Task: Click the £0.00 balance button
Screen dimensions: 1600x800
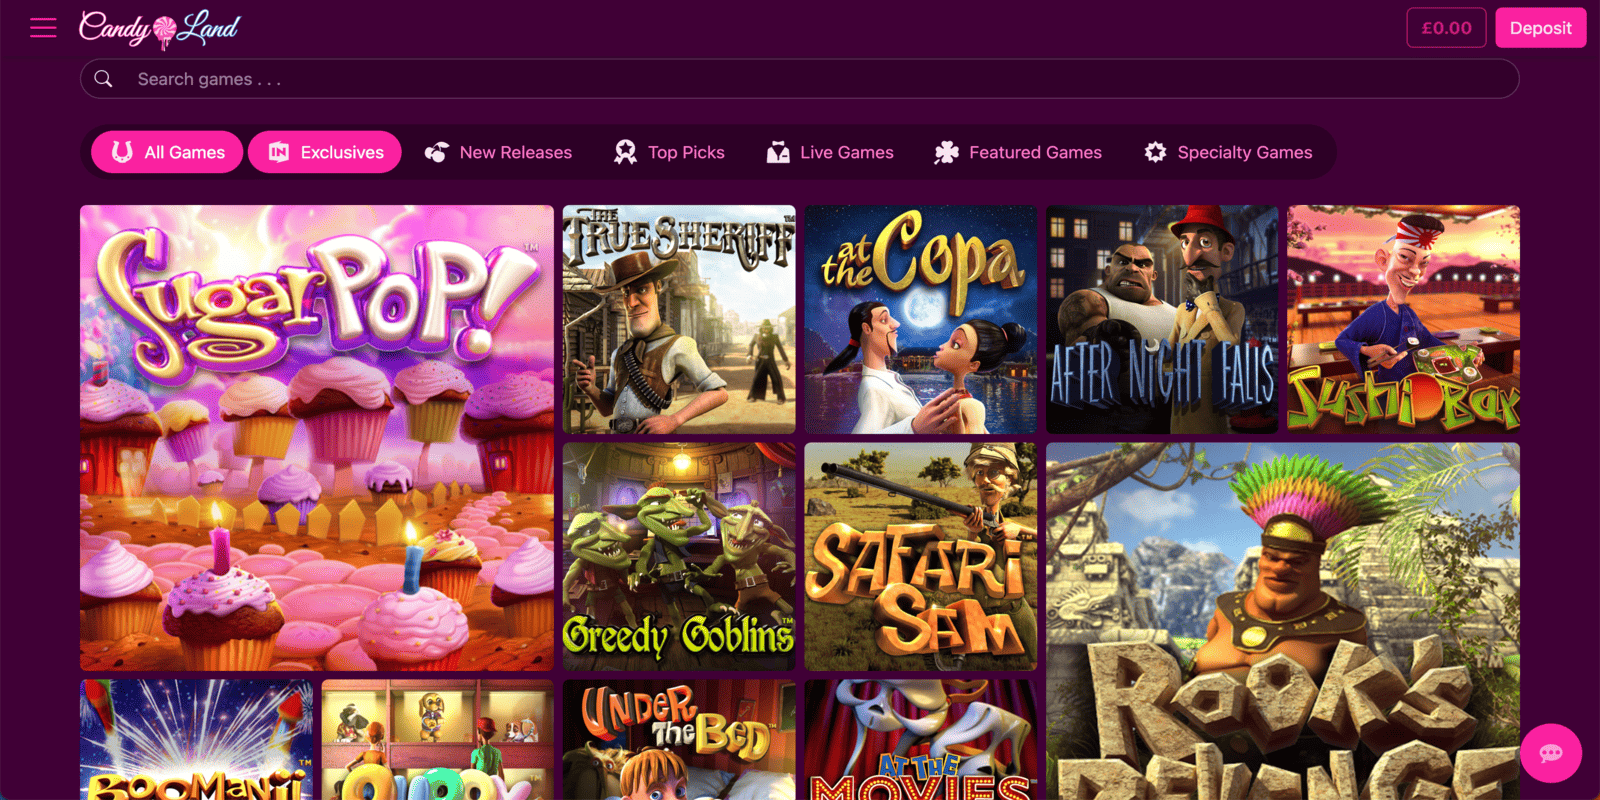Action: coord(1446,28)
